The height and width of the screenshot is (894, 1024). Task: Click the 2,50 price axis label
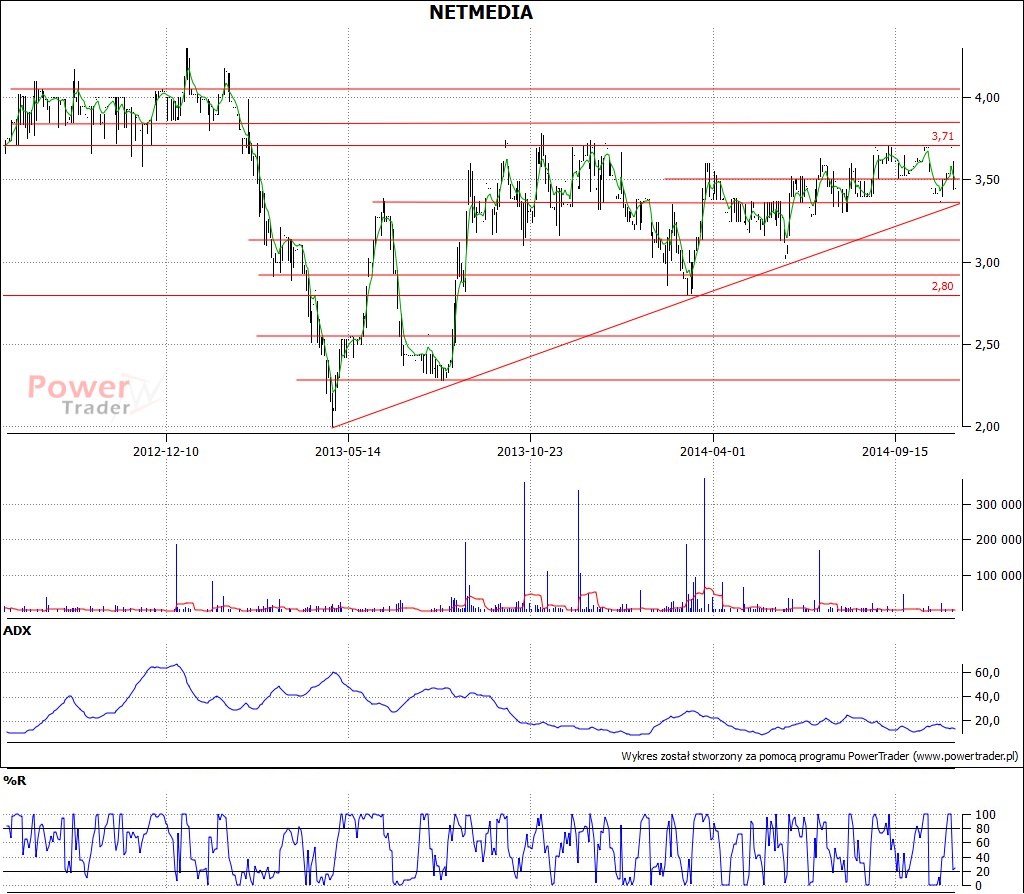click(987, 345)
